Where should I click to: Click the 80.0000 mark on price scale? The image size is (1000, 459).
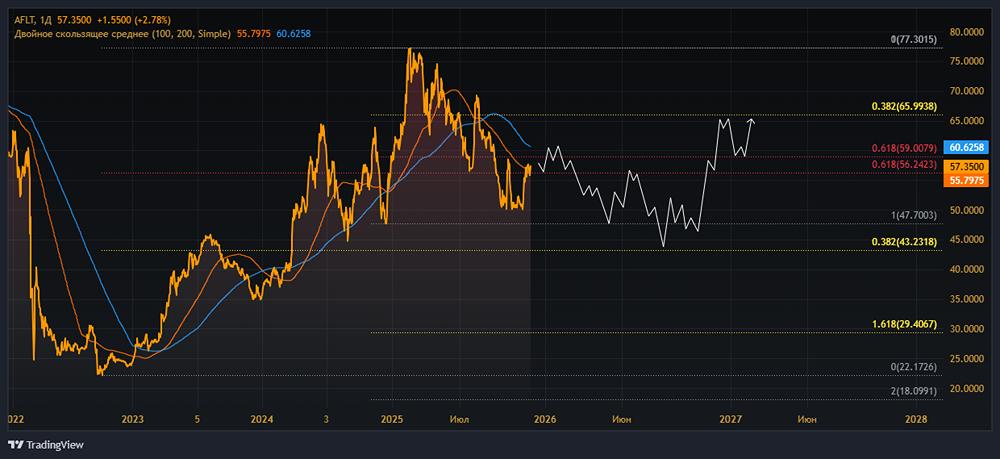968,31
